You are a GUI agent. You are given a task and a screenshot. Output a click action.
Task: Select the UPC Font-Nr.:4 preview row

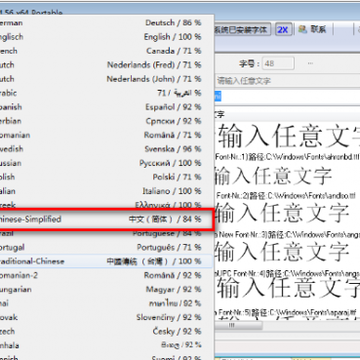point(287,259)
